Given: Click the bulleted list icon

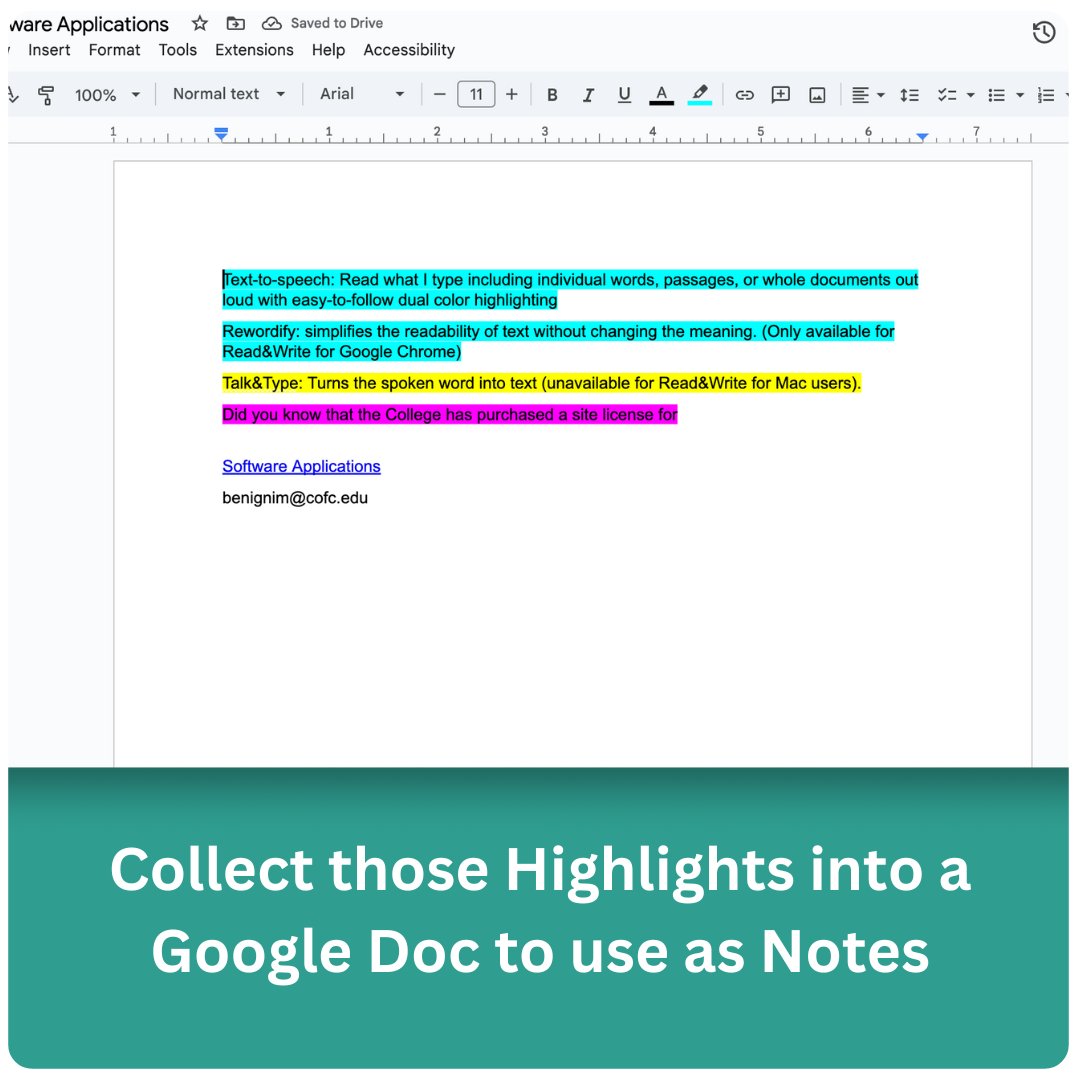Looking at the screenshot, I should [x=996, y=95].
